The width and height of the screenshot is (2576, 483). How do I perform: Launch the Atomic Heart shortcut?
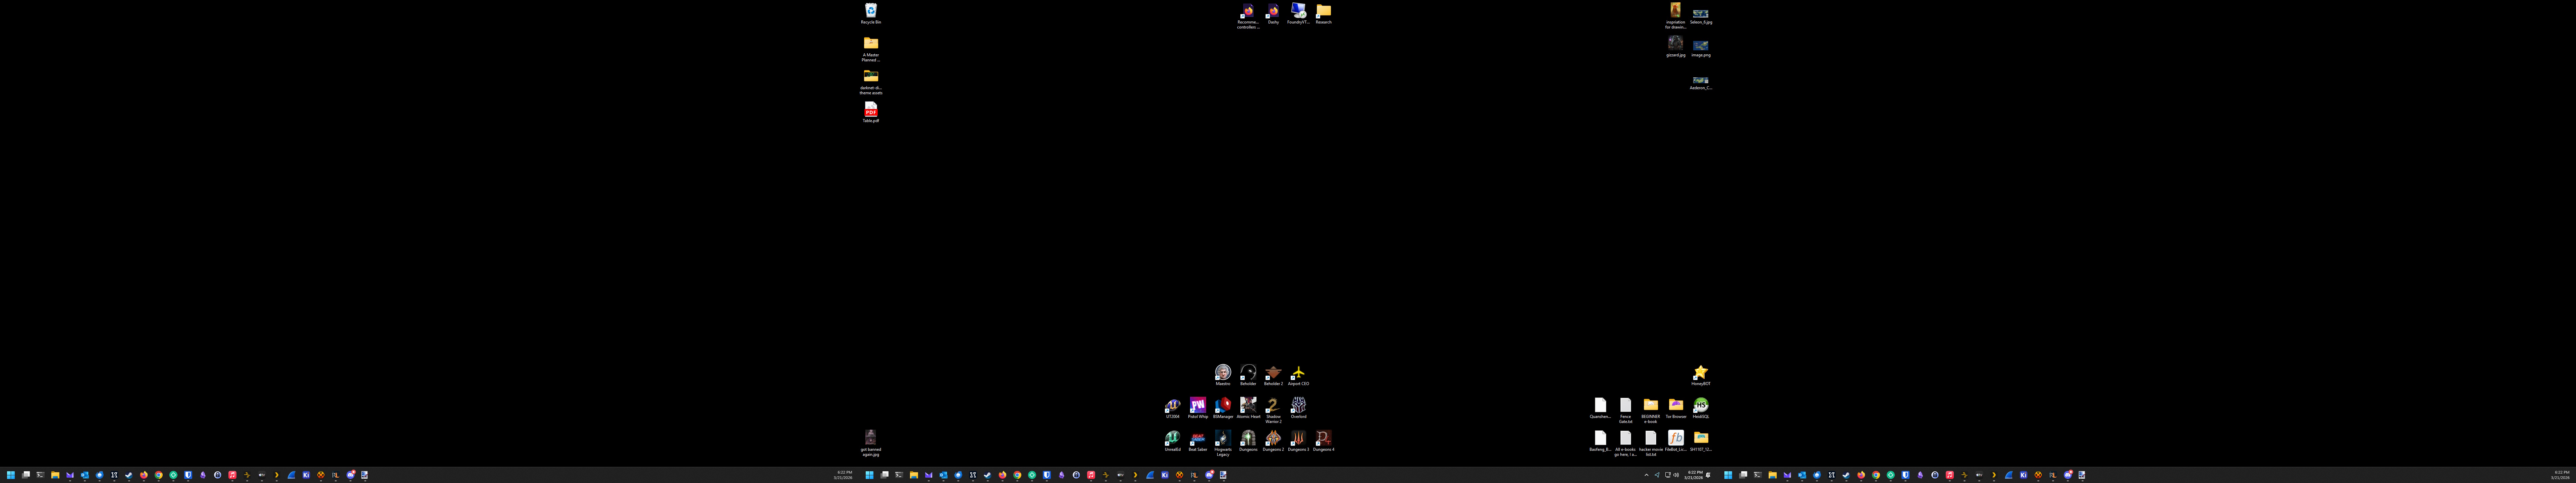point(1248,408)
